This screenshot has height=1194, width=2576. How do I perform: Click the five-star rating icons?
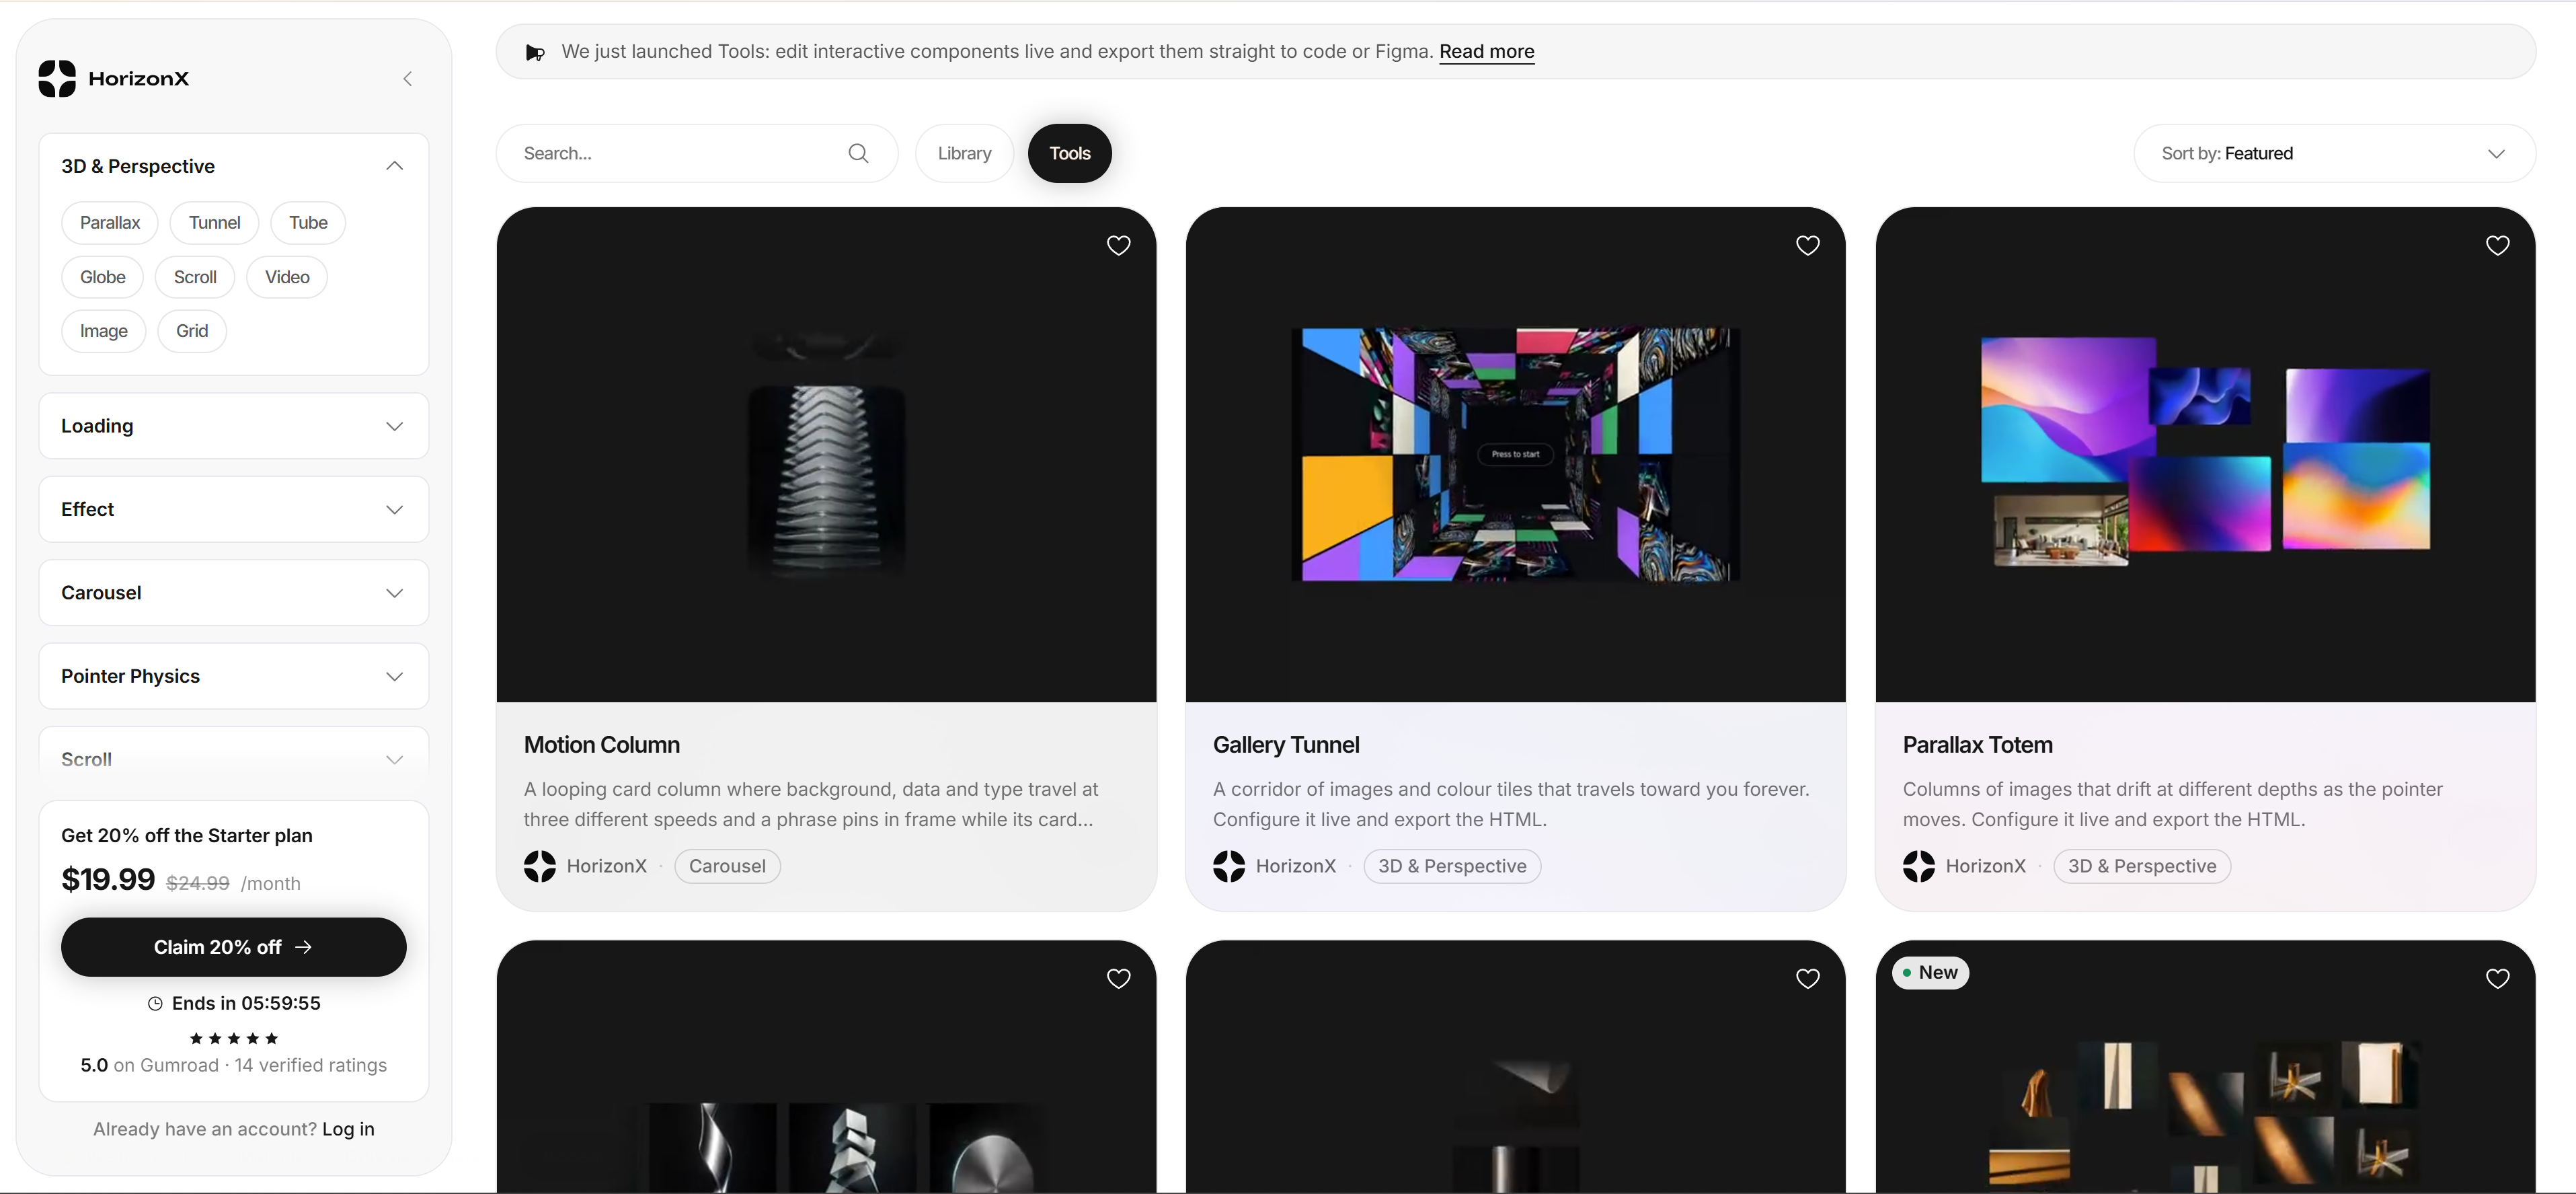(234, 1038)
